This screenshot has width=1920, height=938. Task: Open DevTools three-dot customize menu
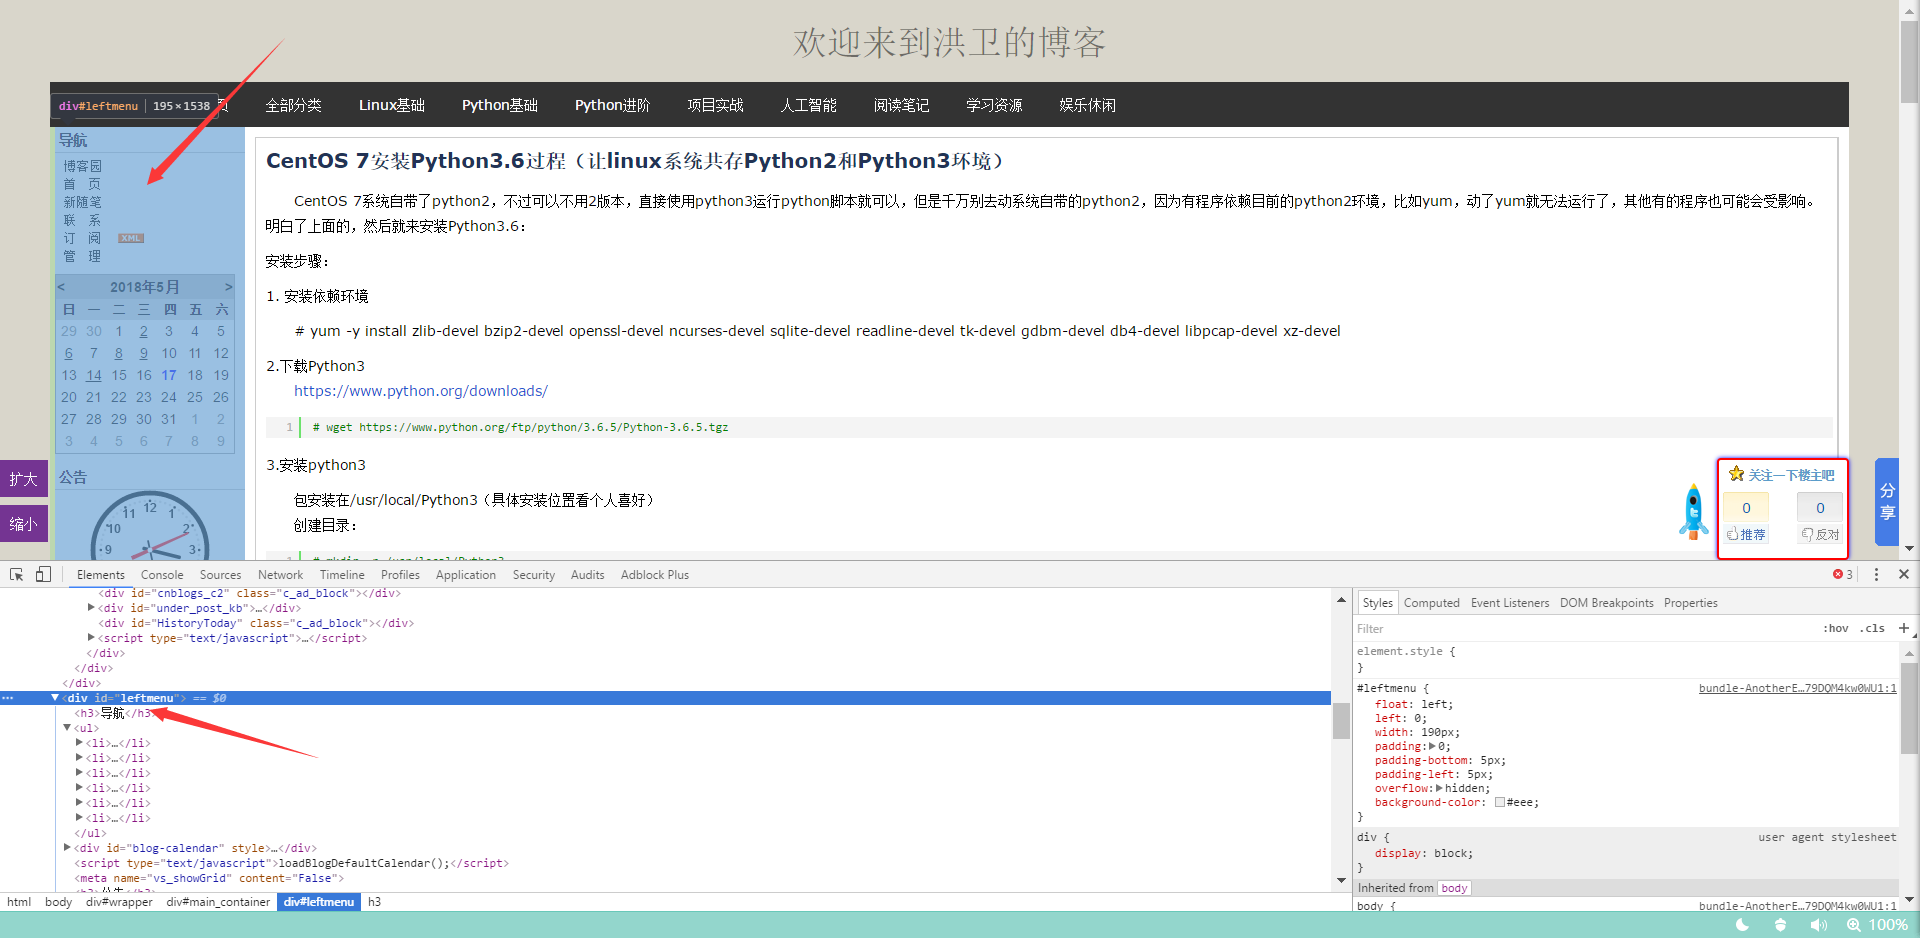[x=1876, y=574]
